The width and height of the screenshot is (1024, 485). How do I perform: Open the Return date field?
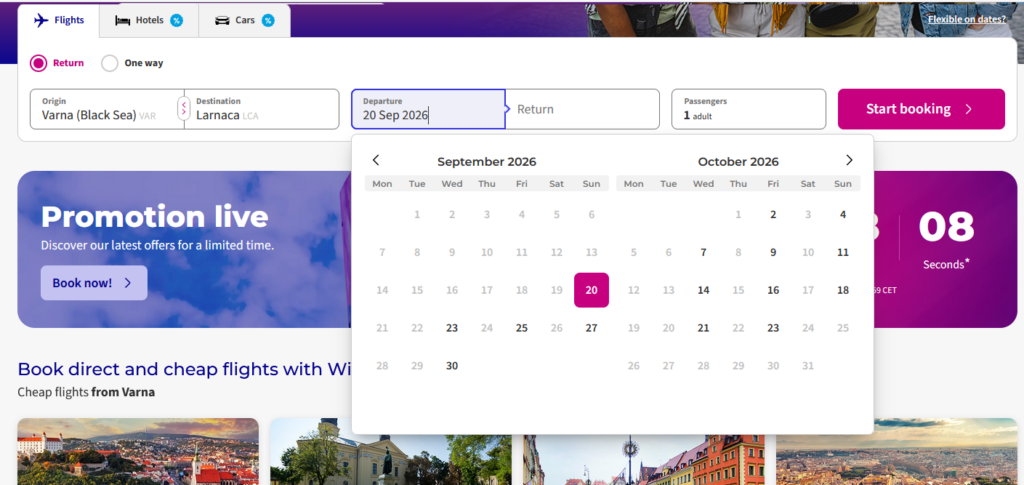click(583, 109)
